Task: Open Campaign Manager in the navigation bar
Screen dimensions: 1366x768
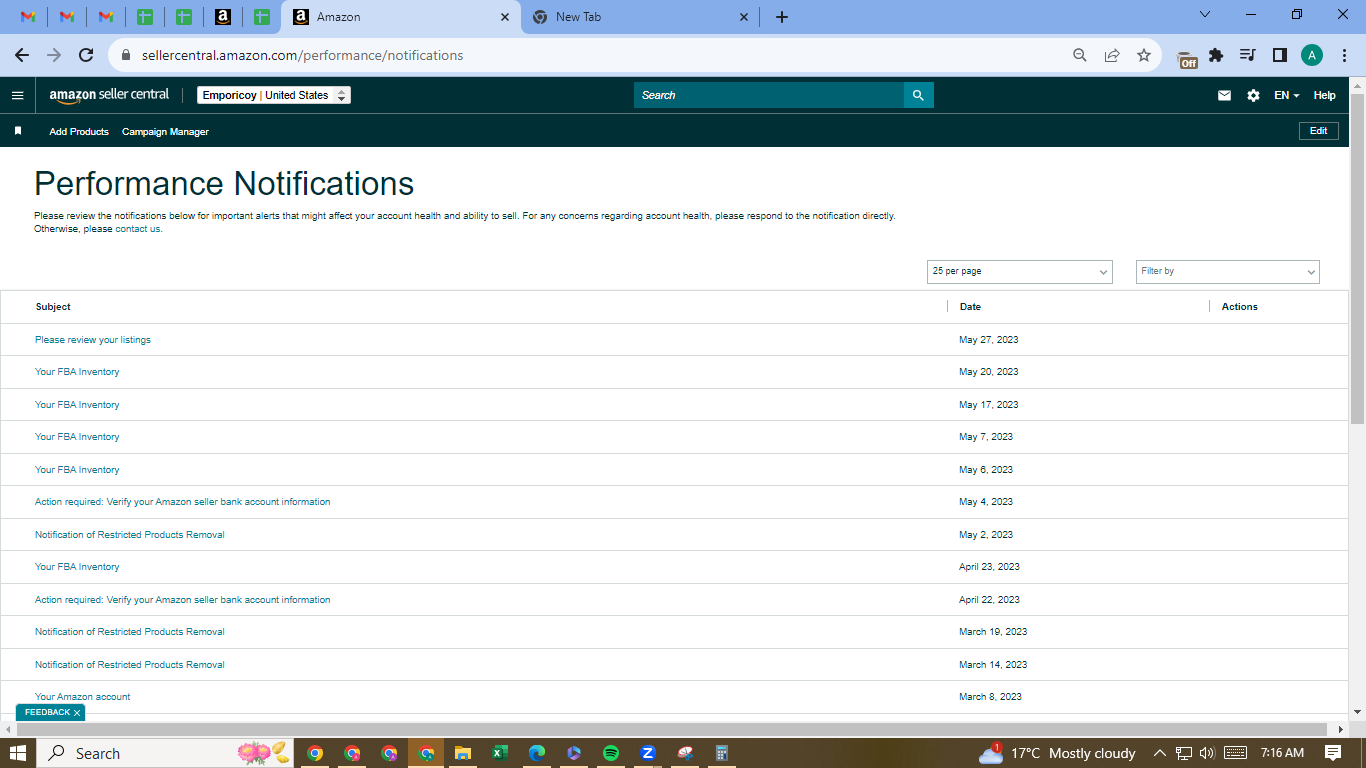Action: pos(165,132)
